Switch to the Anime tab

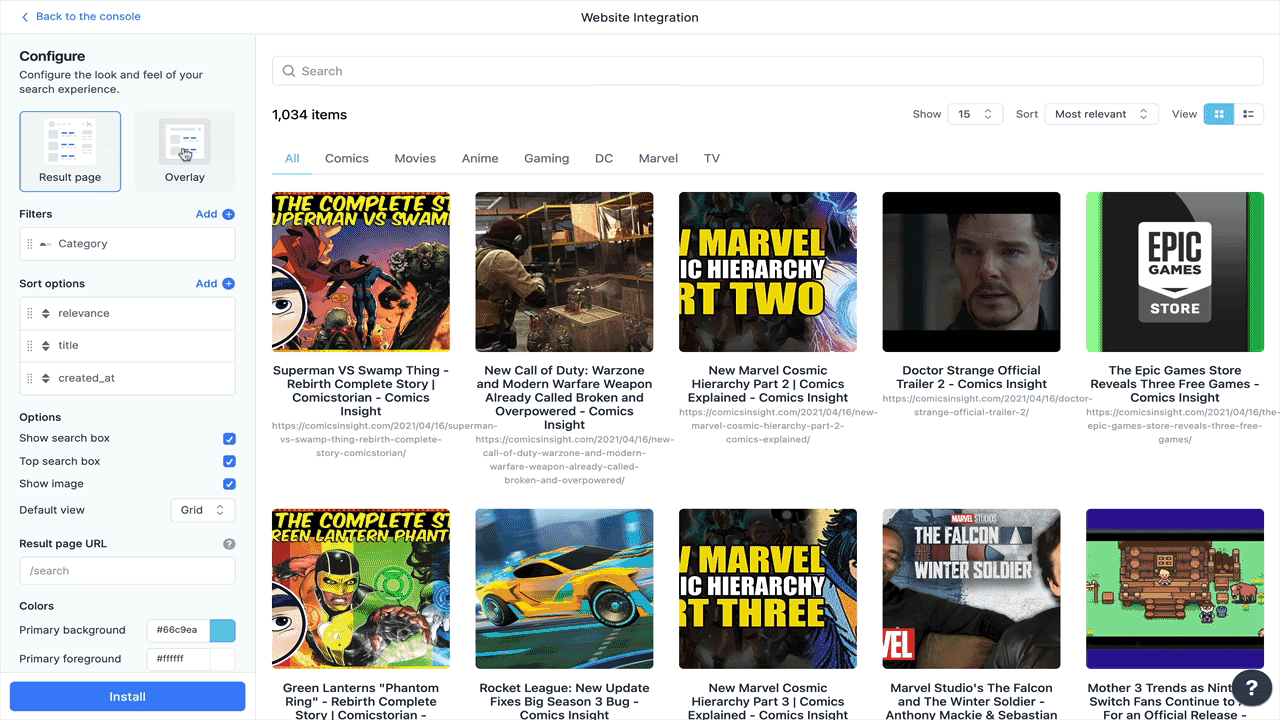[x=480, y=158]
